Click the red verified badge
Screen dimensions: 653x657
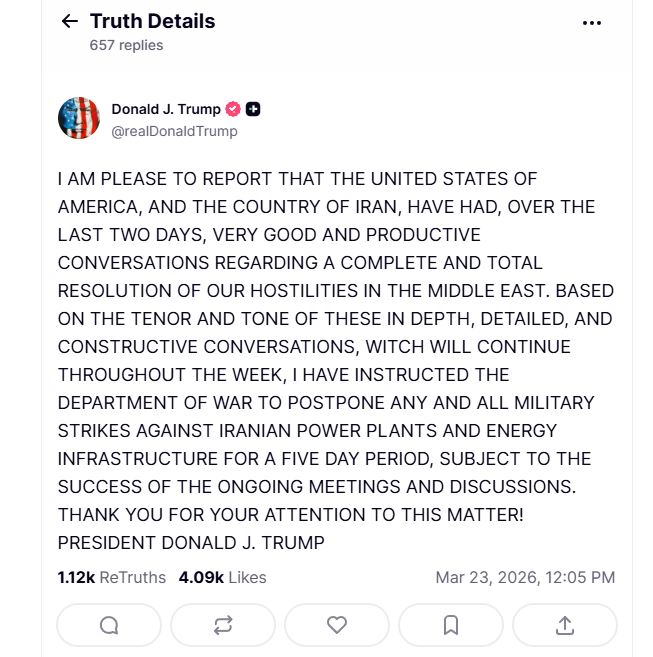(x=233, y=109)
